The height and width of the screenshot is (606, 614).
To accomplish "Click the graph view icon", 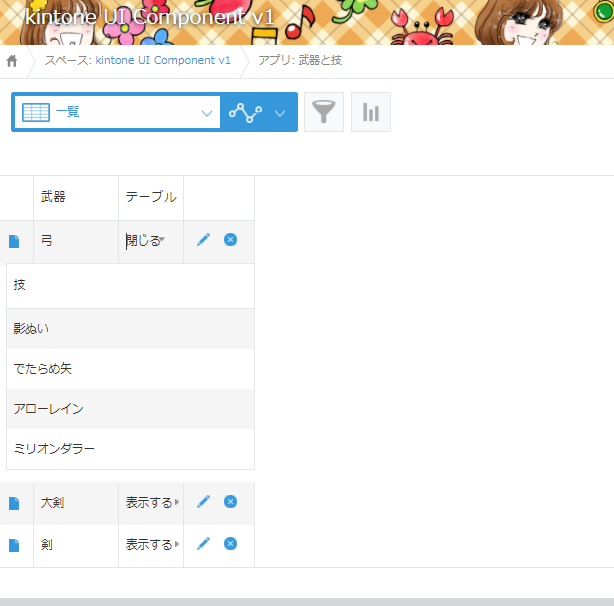I will click(246, 113).
